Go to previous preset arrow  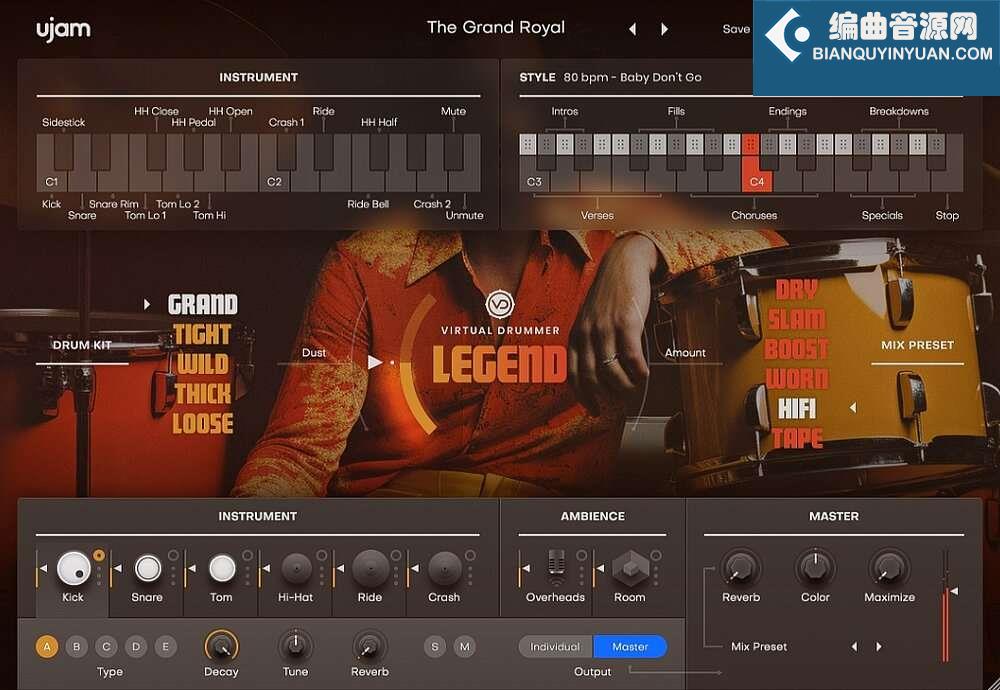633,29
